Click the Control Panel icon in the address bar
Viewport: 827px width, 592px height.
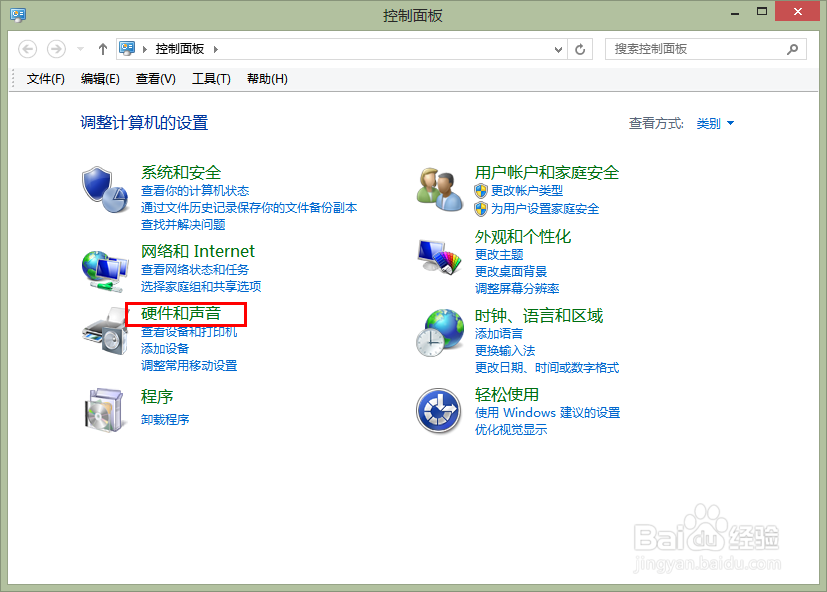[127, 49]
